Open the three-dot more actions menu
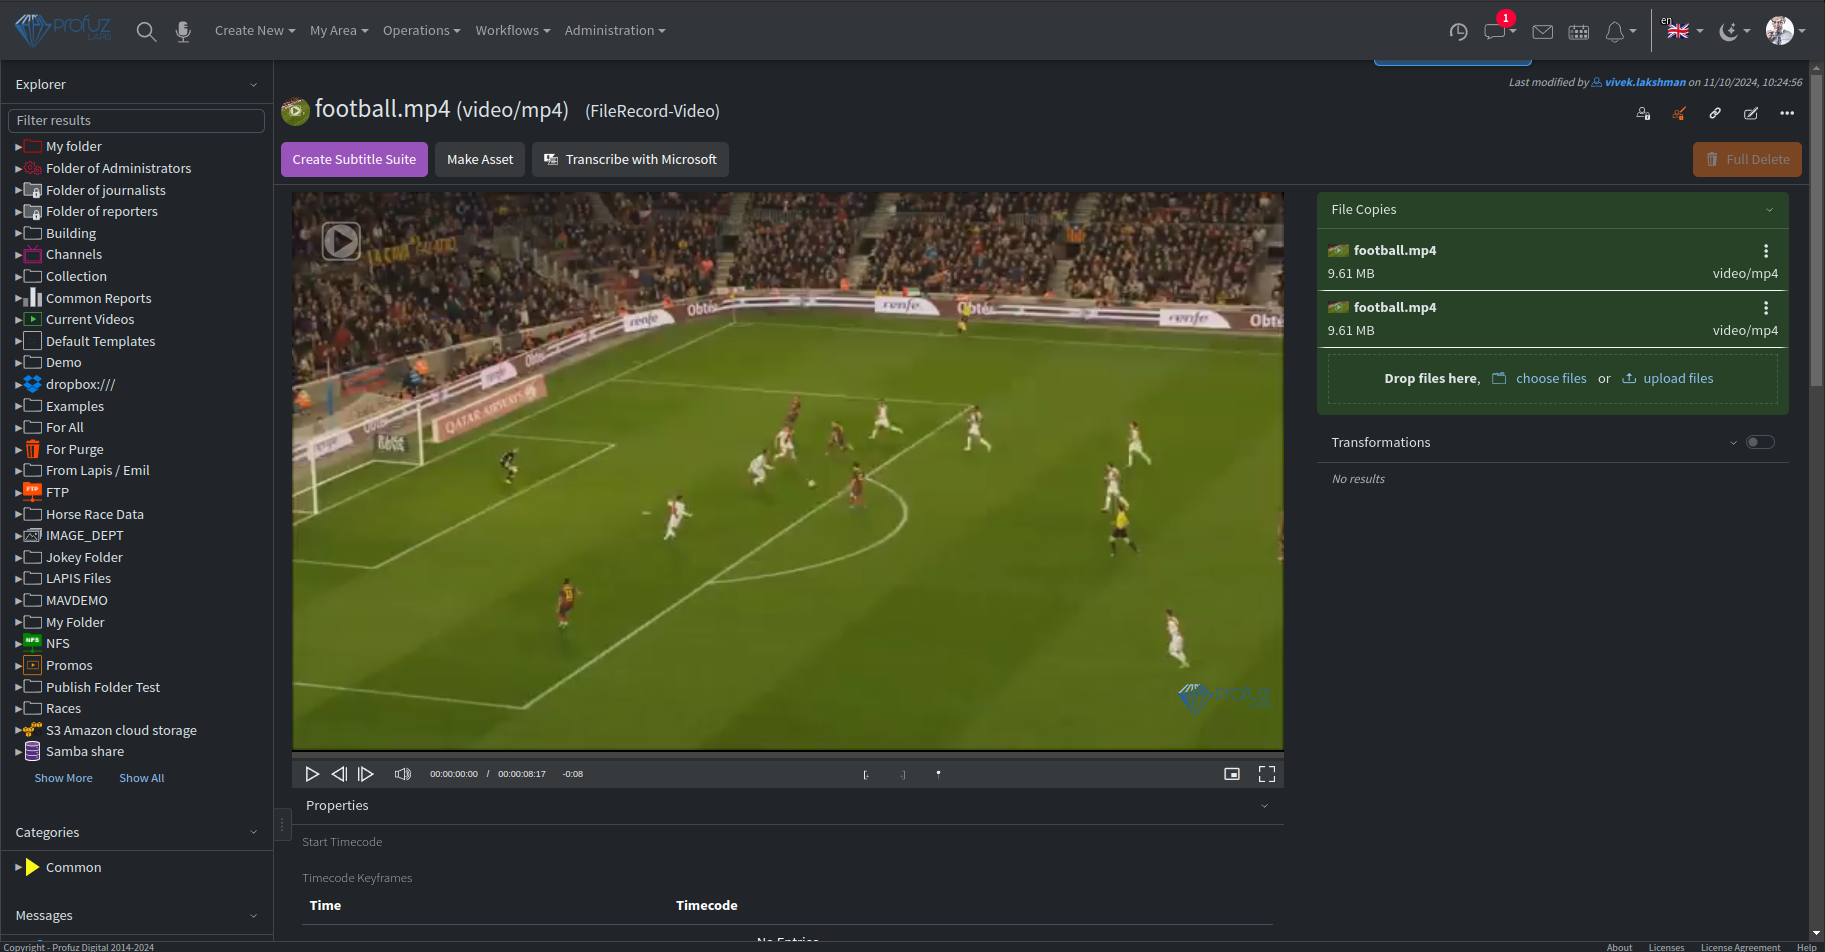 pos(1787,113)
